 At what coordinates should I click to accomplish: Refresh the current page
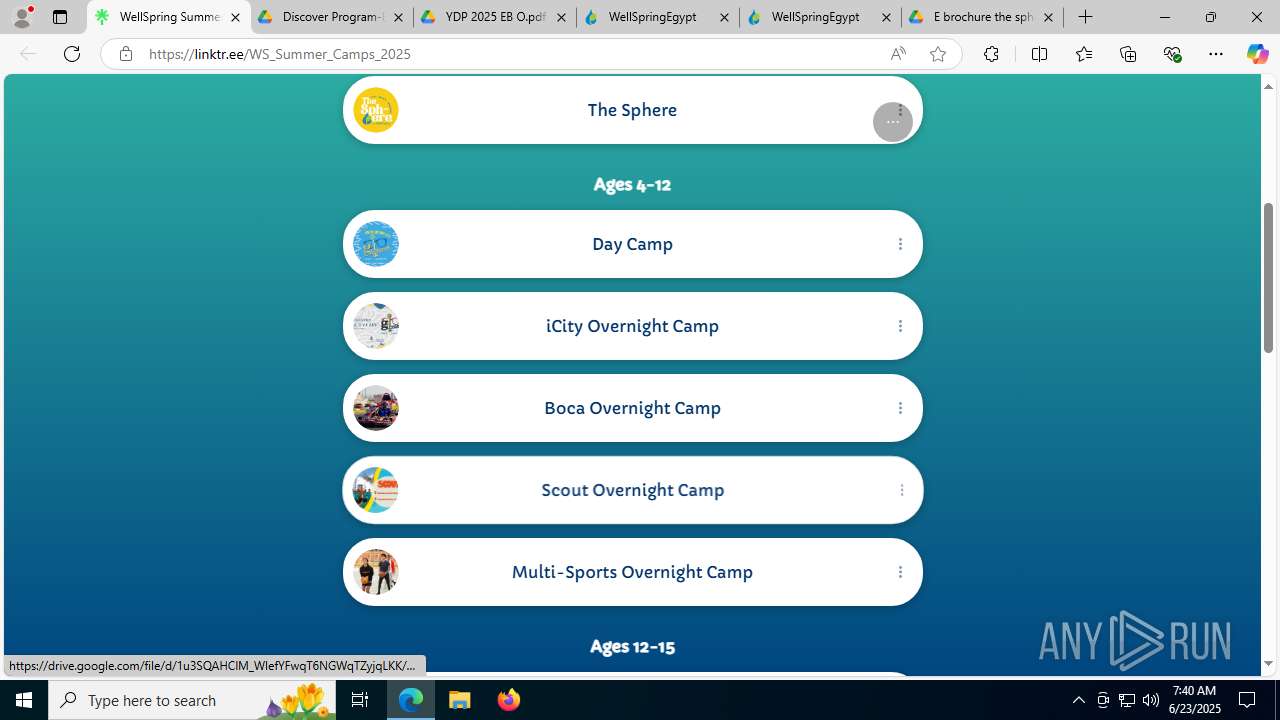pyautogui.click(x=72, y=54)
